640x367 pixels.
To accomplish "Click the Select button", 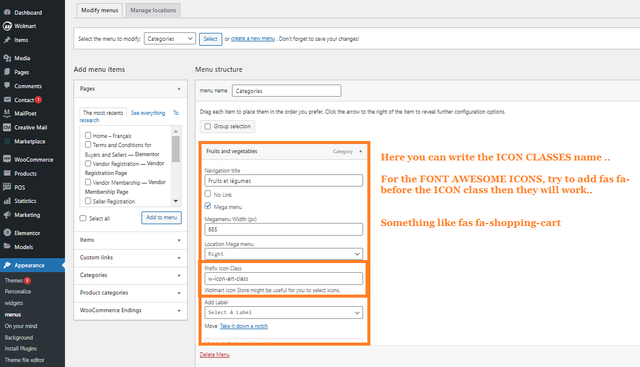I will (211, 39).
